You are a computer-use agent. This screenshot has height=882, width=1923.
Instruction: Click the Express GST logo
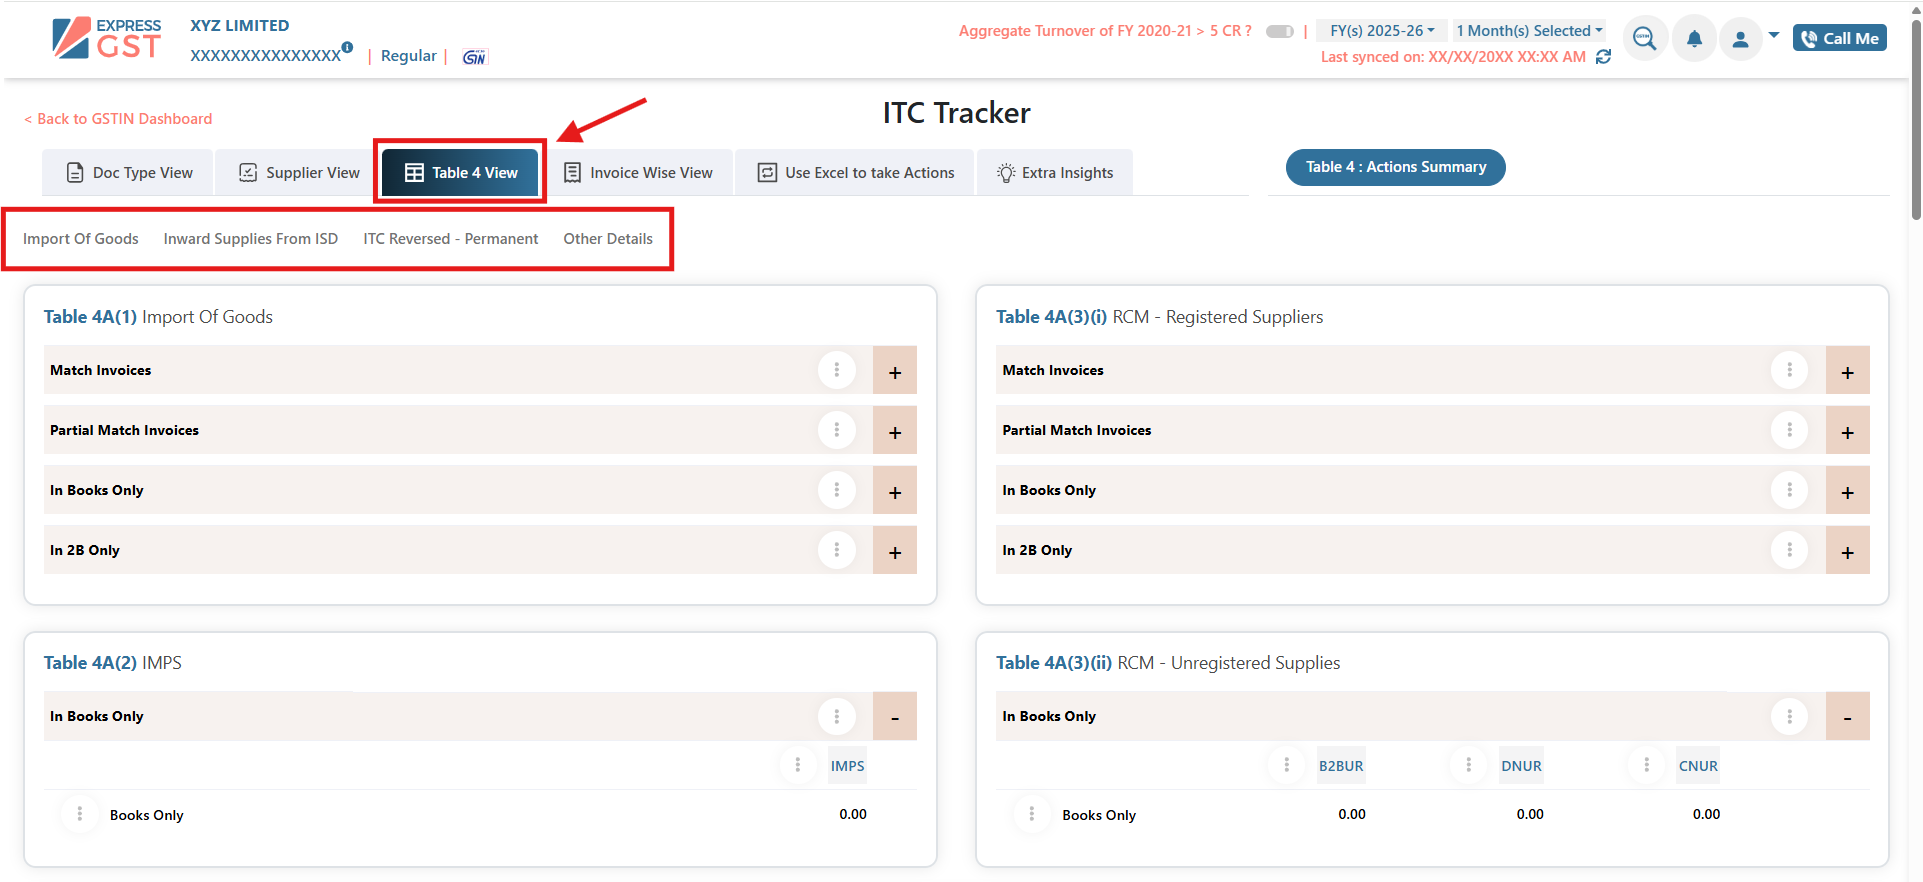tap(107, 39)
